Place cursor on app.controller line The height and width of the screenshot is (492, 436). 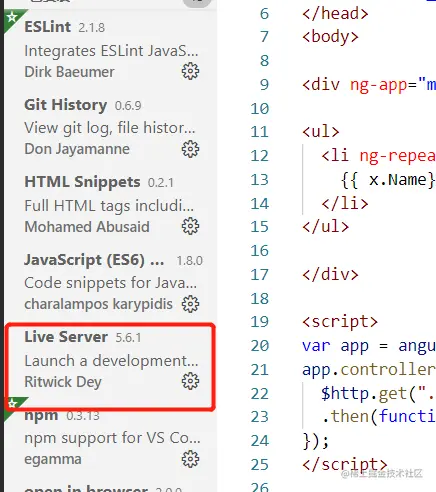pos(369,370)
